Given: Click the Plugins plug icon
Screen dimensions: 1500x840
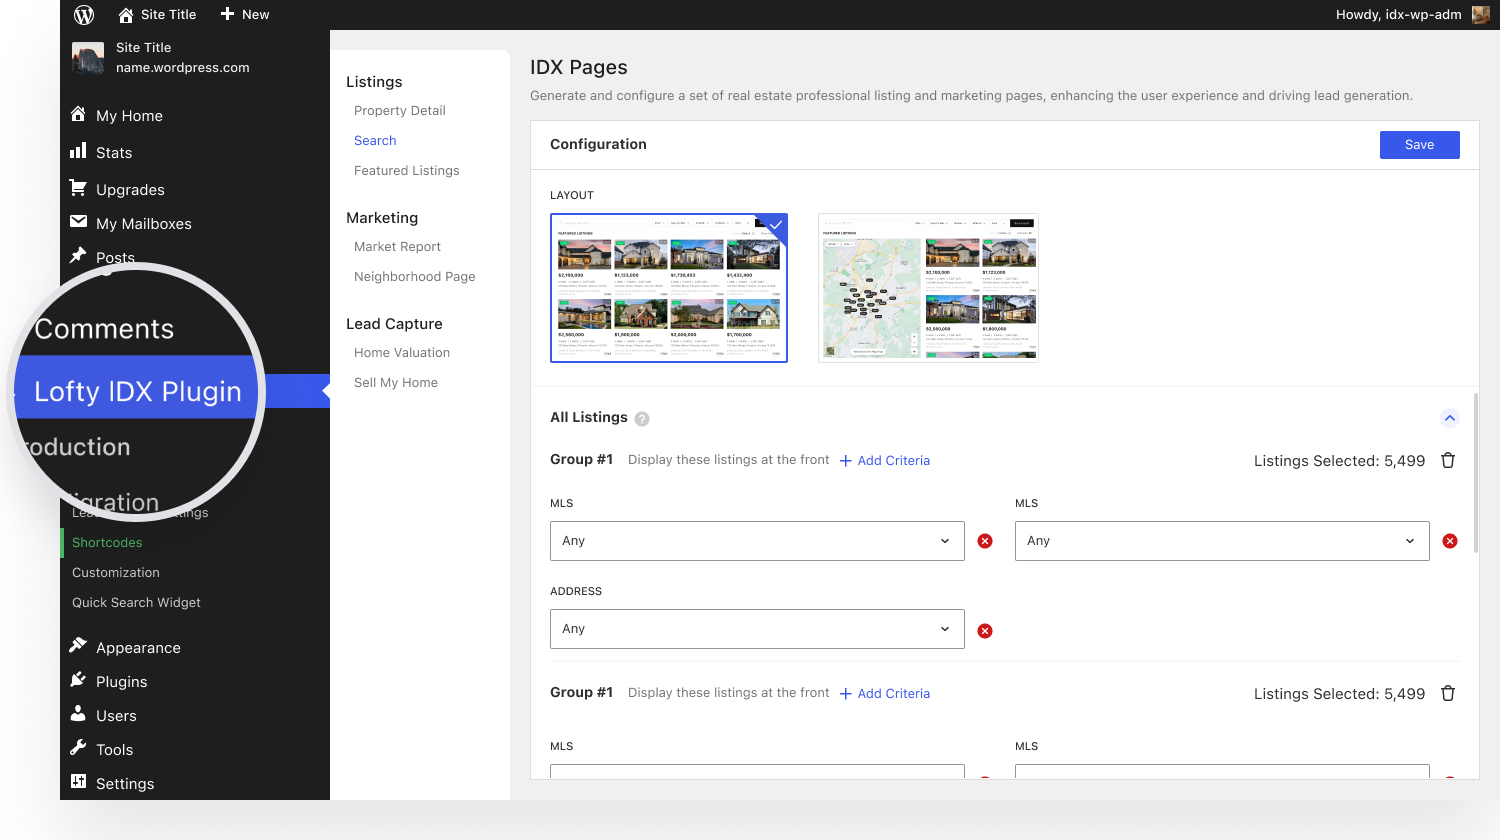Looking at the screenshot, I should click(78, 680).
